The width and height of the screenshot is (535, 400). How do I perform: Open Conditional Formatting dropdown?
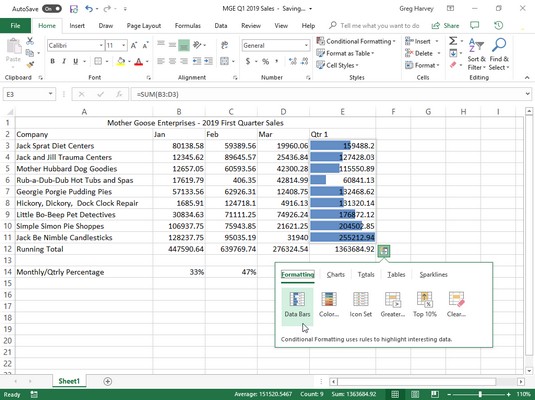[356, 41]
